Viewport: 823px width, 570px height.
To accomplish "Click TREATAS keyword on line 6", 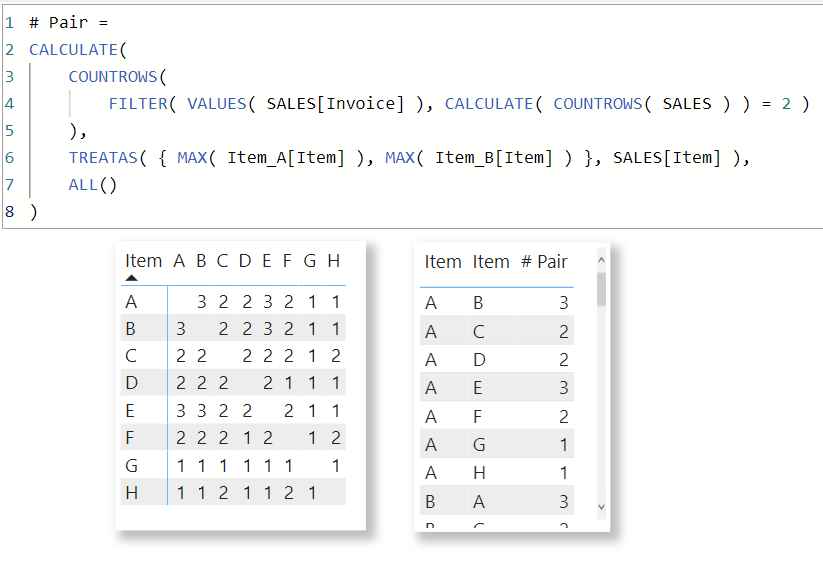I will tap(103, 158).
